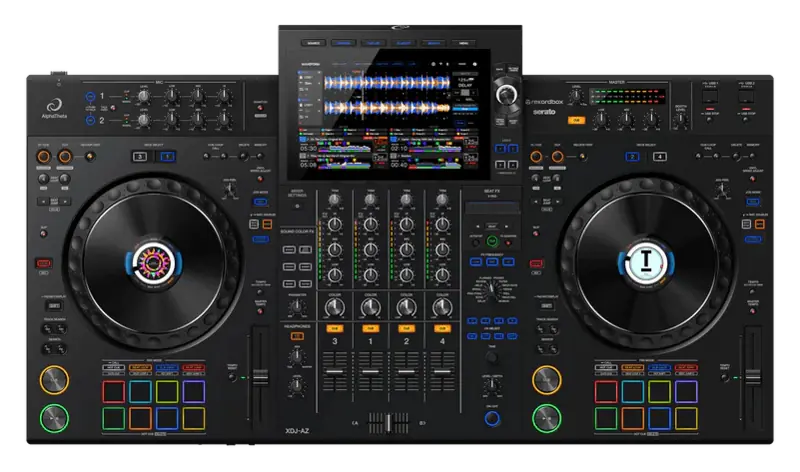Start playback with left deck green Play/Pause button
Image resolution: width=800 pixels, height=472 pixels.
coord(54,418)
